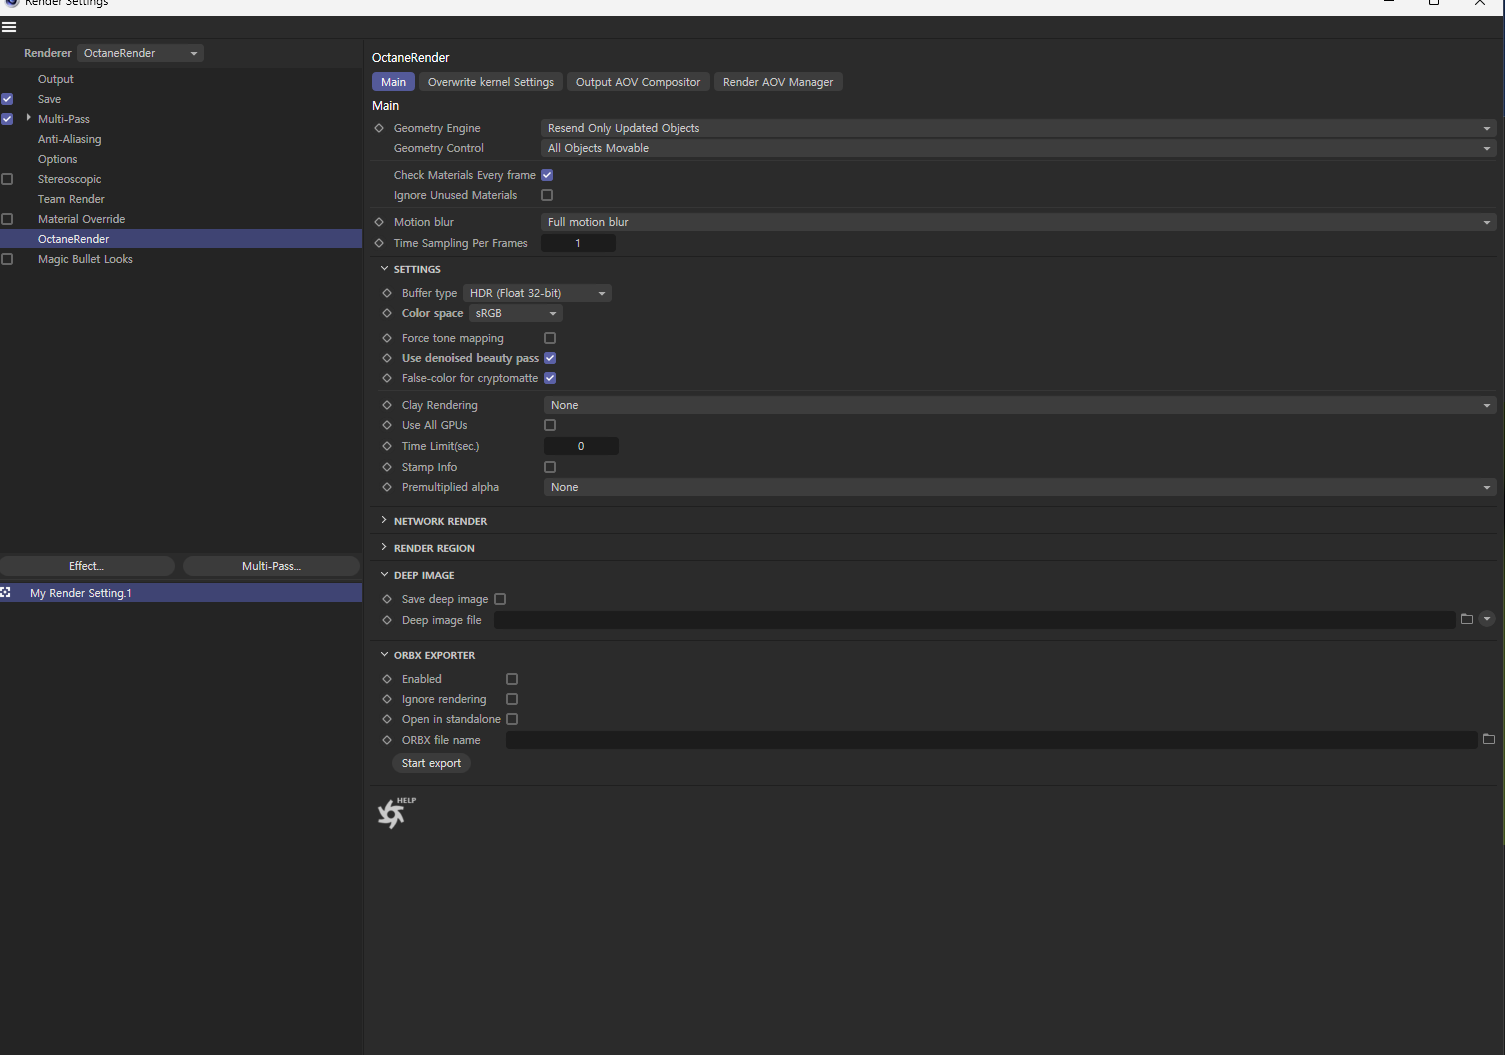
Task: Select Output in the settings list
Action: click(x=56, y=79)
